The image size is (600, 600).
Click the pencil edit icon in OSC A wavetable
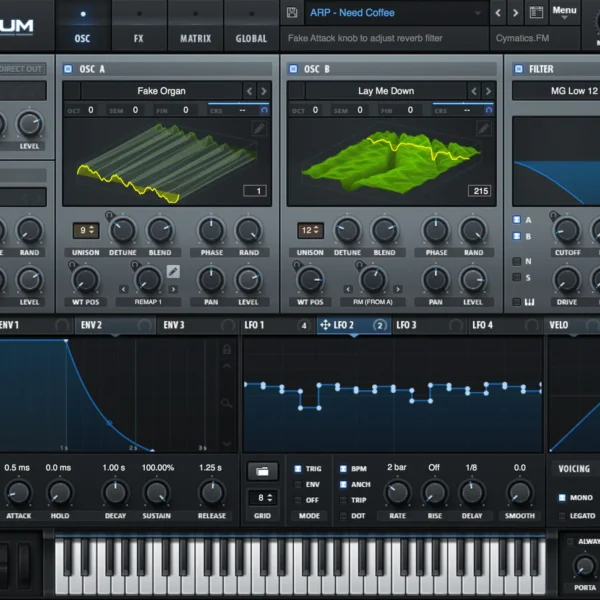click(x=260, y=129)
